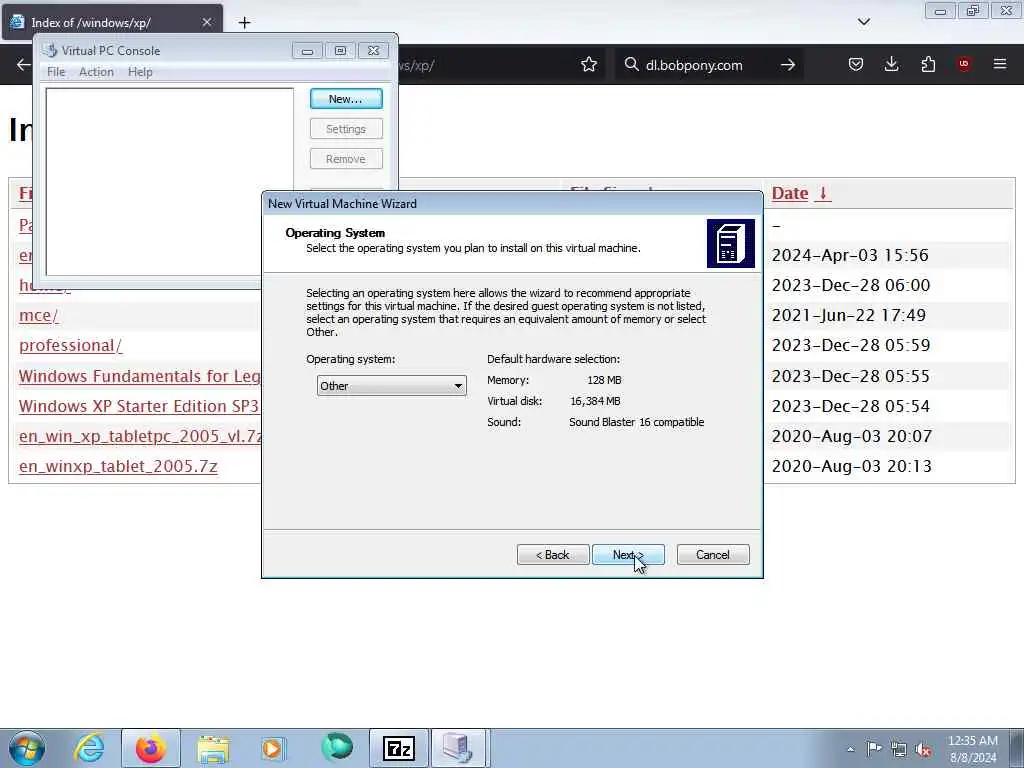
Task: Switch to Virtual PC taskbar icon
Action: 458,748
